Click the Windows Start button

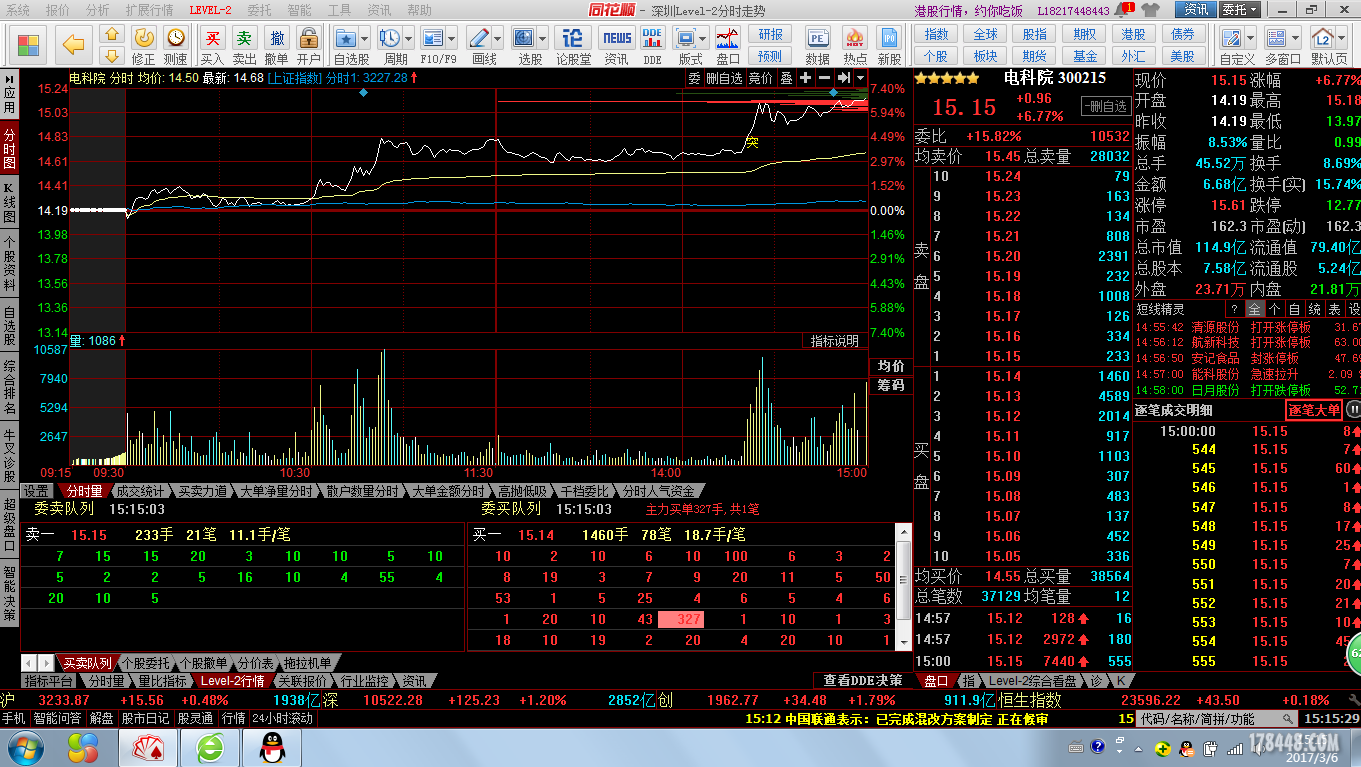[23, 748]
